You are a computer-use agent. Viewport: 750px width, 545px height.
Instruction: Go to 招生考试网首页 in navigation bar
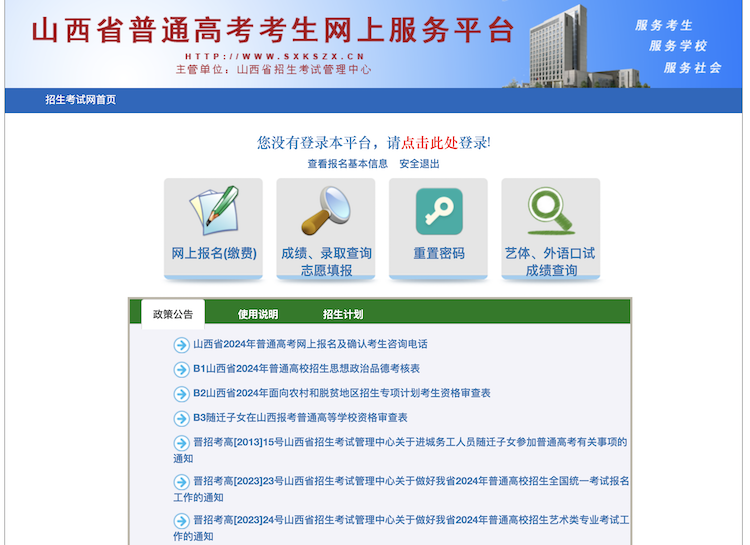click(80, 100)
